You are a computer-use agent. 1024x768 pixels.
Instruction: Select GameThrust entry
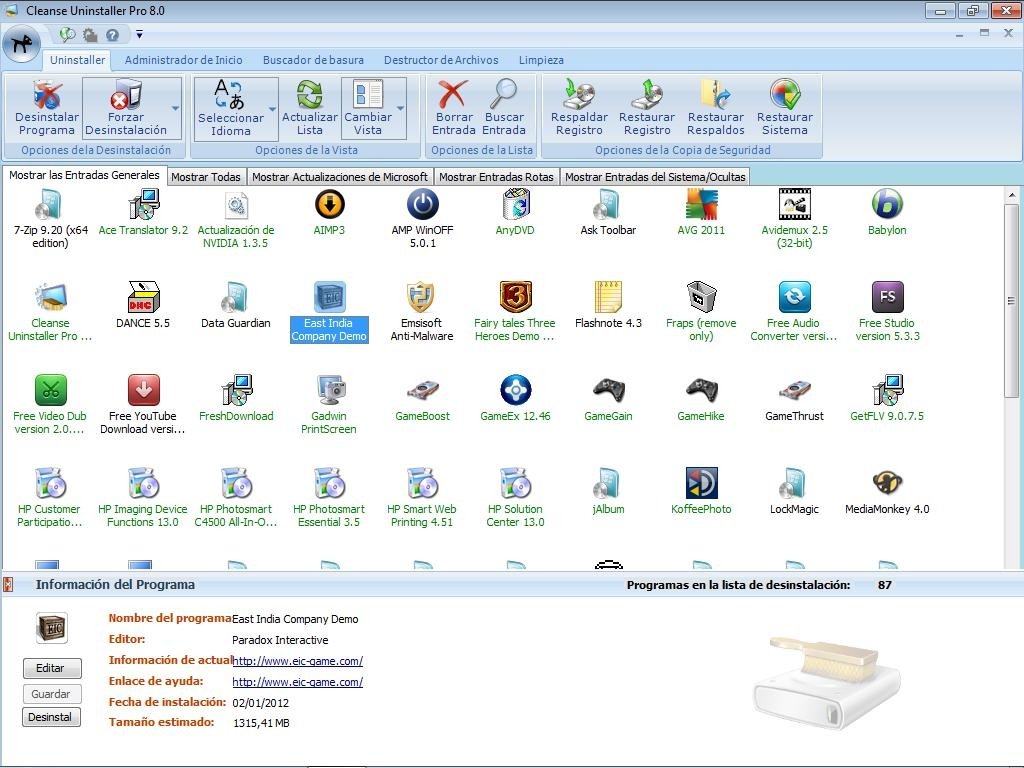(794, 400)
